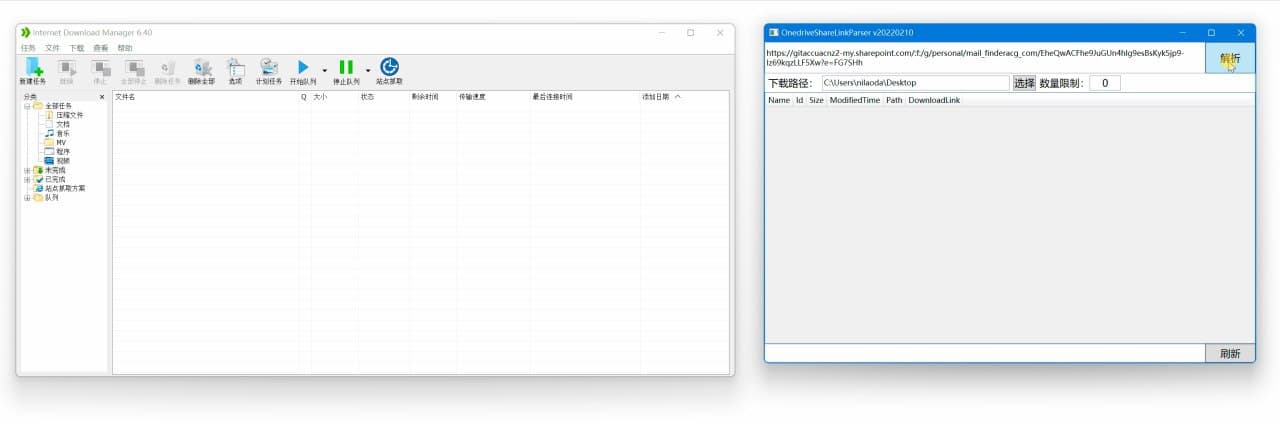
Task: Expand the 队列 tree node
Action: (x=27, y=197)
